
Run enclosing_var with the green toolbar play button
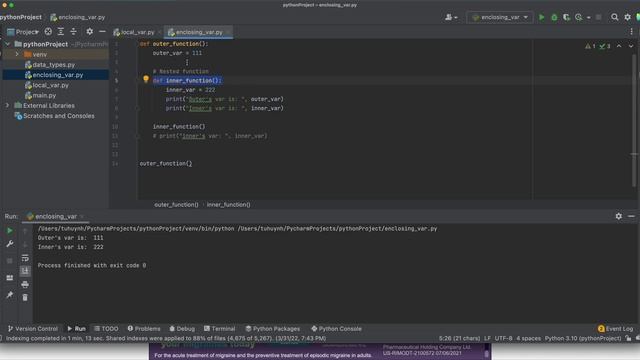coord(542,17)
